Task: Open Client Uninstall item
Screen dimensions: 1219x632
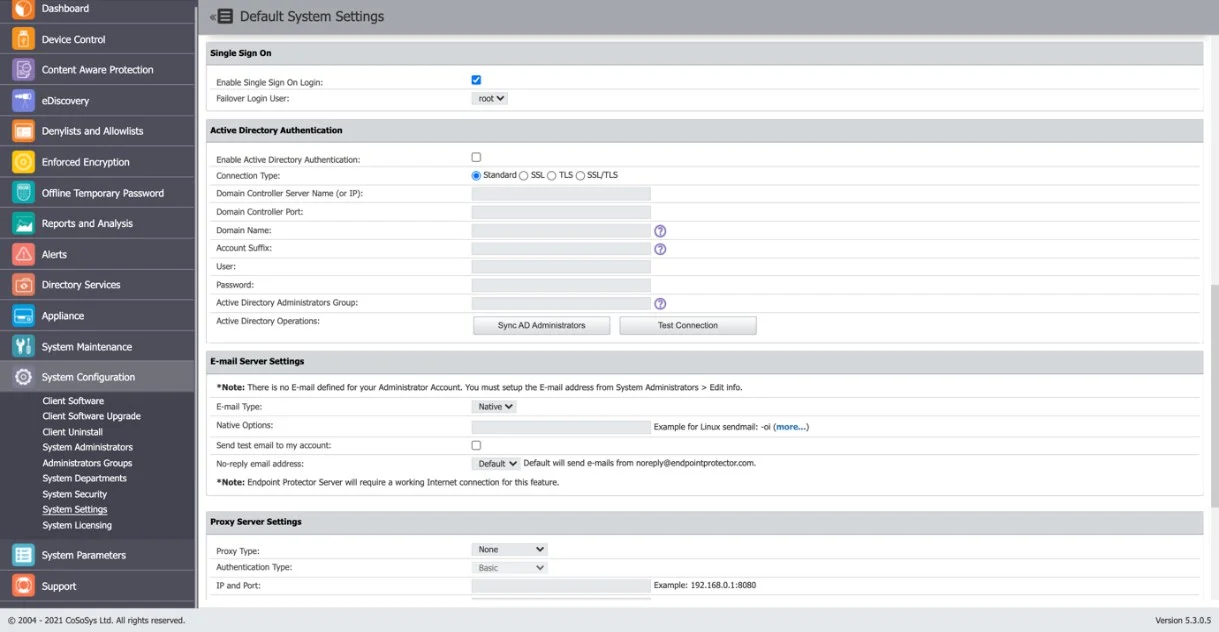Action: (72, 432)
